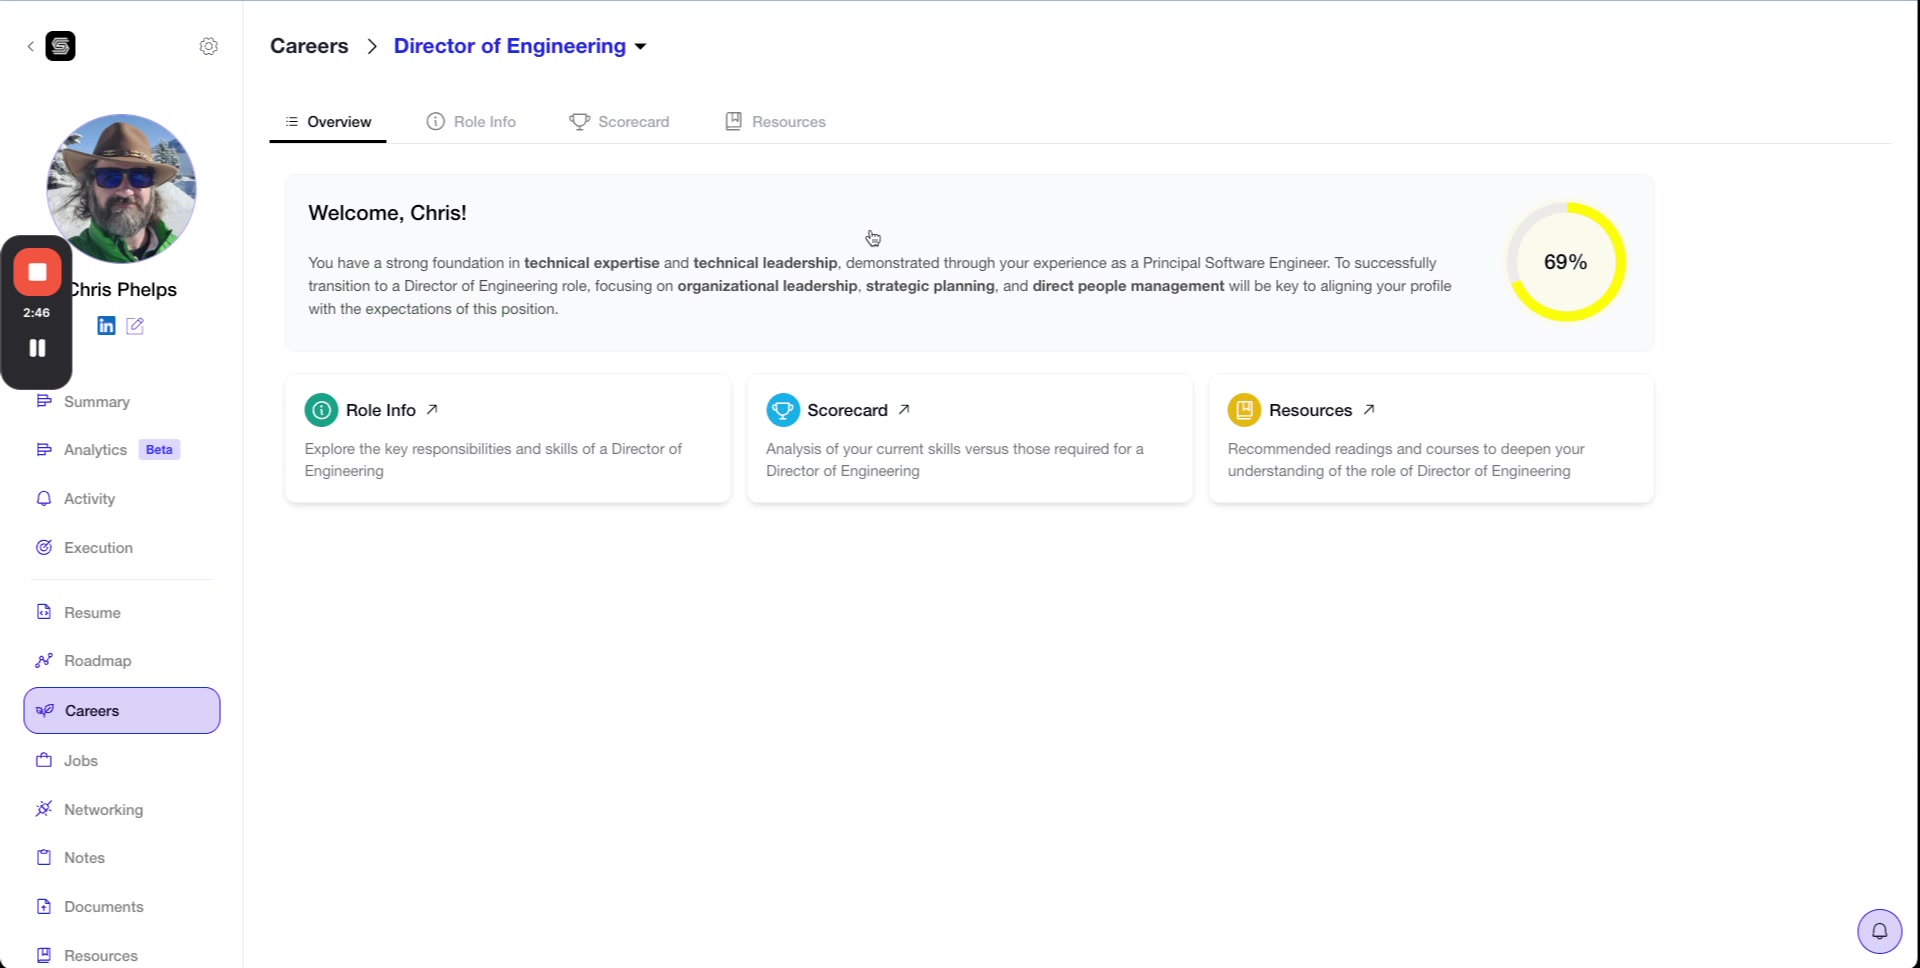Click the blue Scorecard trophy icon
1920x968 pixels.
click(782, 410)
